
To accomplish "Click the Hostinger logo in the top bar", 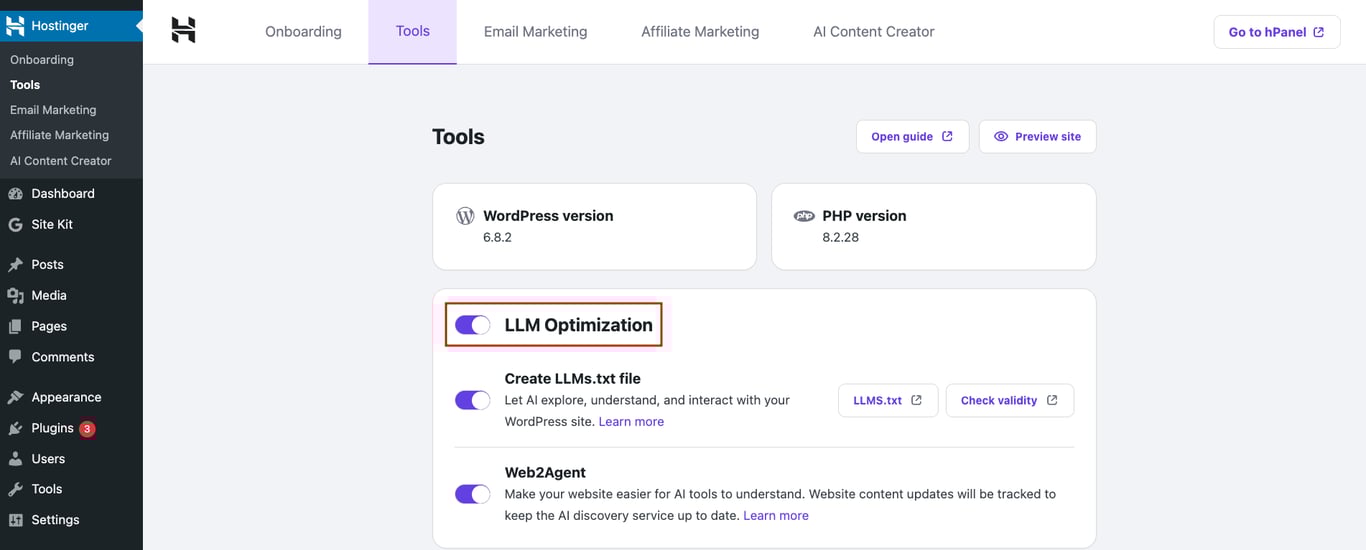I will 183,31.
